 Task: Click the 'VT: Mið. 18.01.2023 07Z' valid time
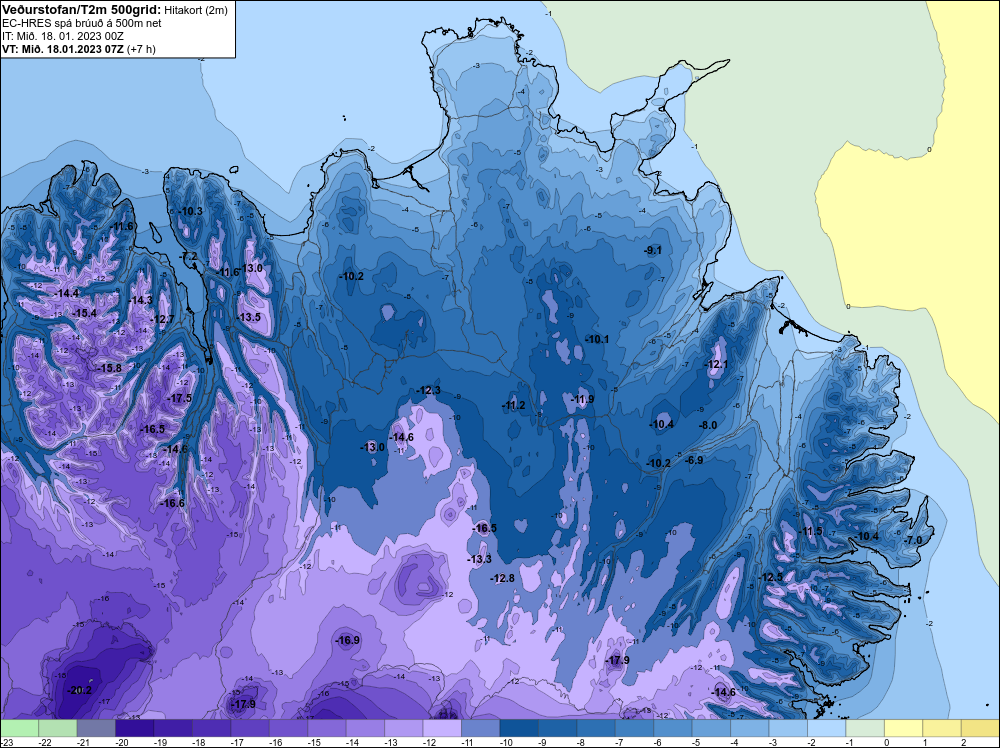coord(63,49)
